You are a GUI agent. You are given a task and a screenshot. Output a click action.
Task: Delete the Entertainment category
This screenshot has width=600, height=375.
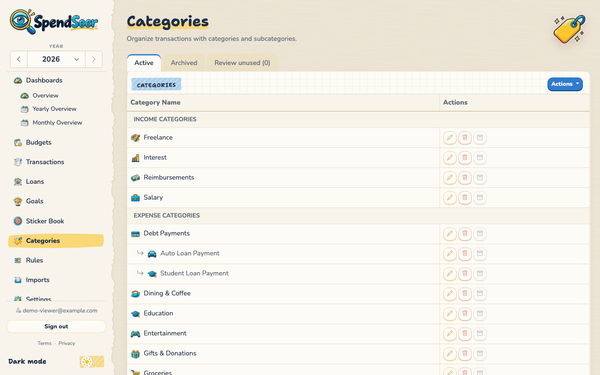click(x=465, y=333)
